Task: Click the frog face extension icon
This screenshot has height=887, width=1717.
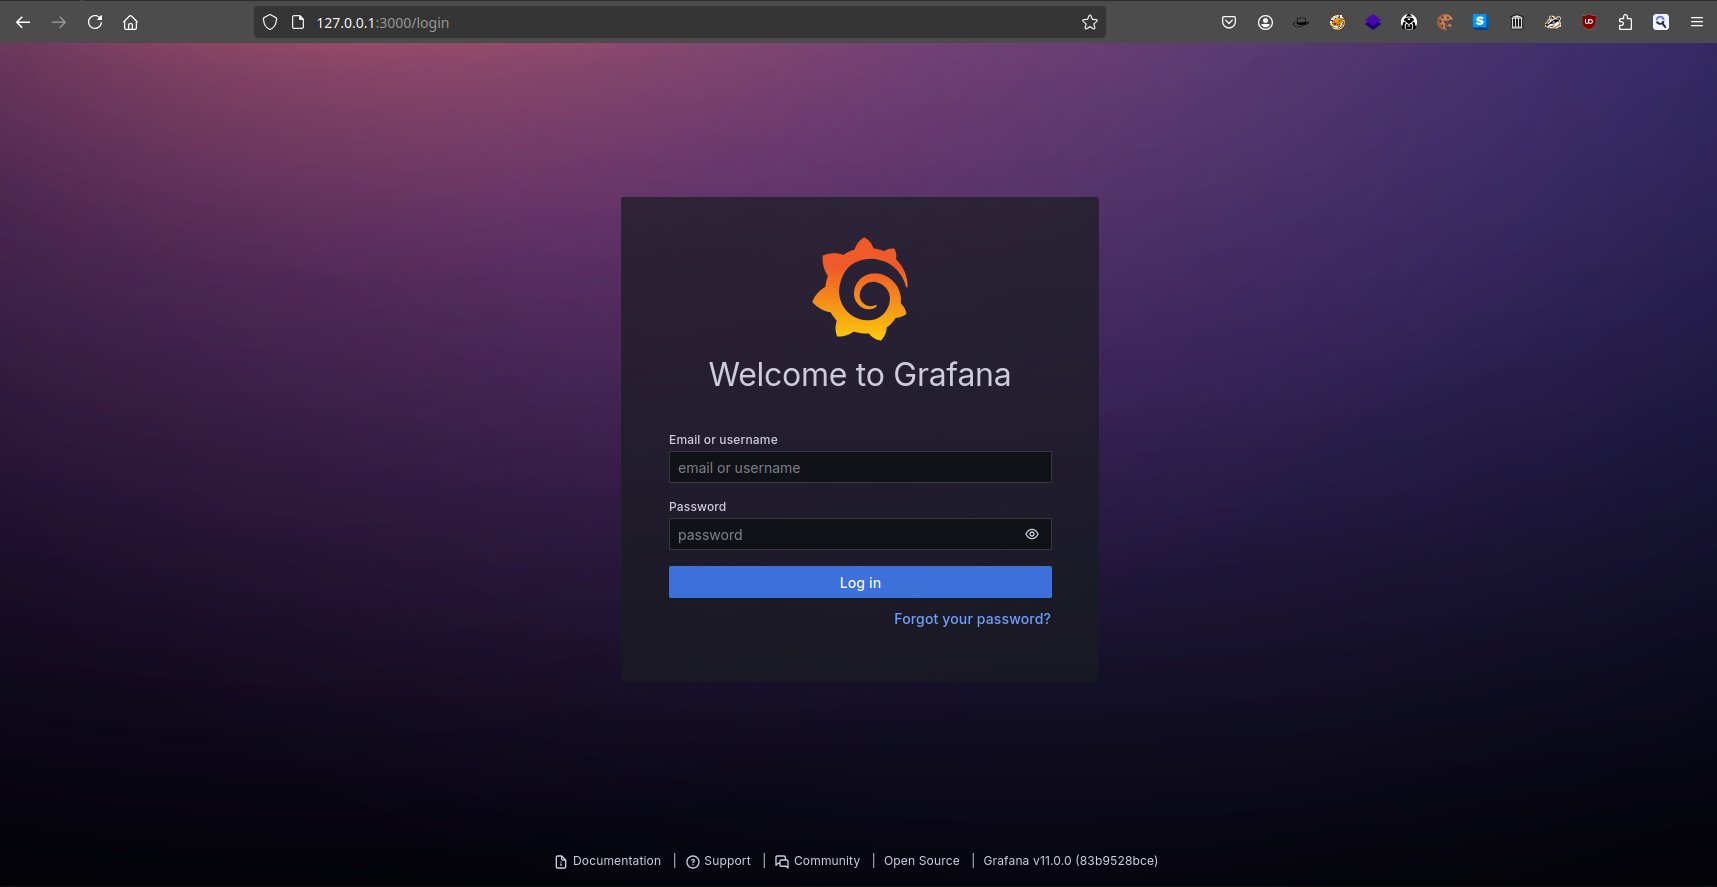Action: click(1553, 22)
